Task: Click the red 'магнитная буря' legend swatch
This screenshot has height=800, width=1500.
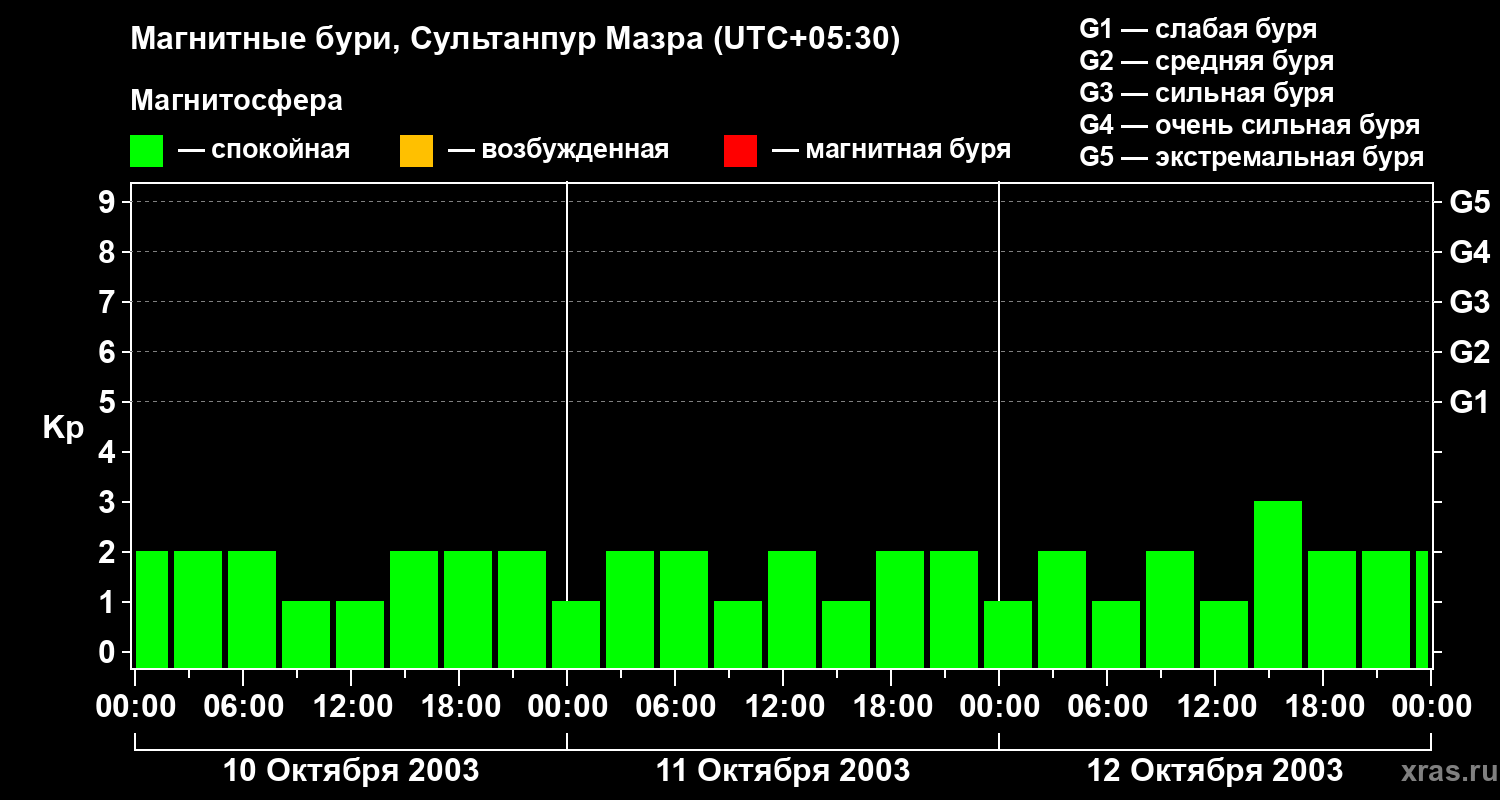Action: 740,151
